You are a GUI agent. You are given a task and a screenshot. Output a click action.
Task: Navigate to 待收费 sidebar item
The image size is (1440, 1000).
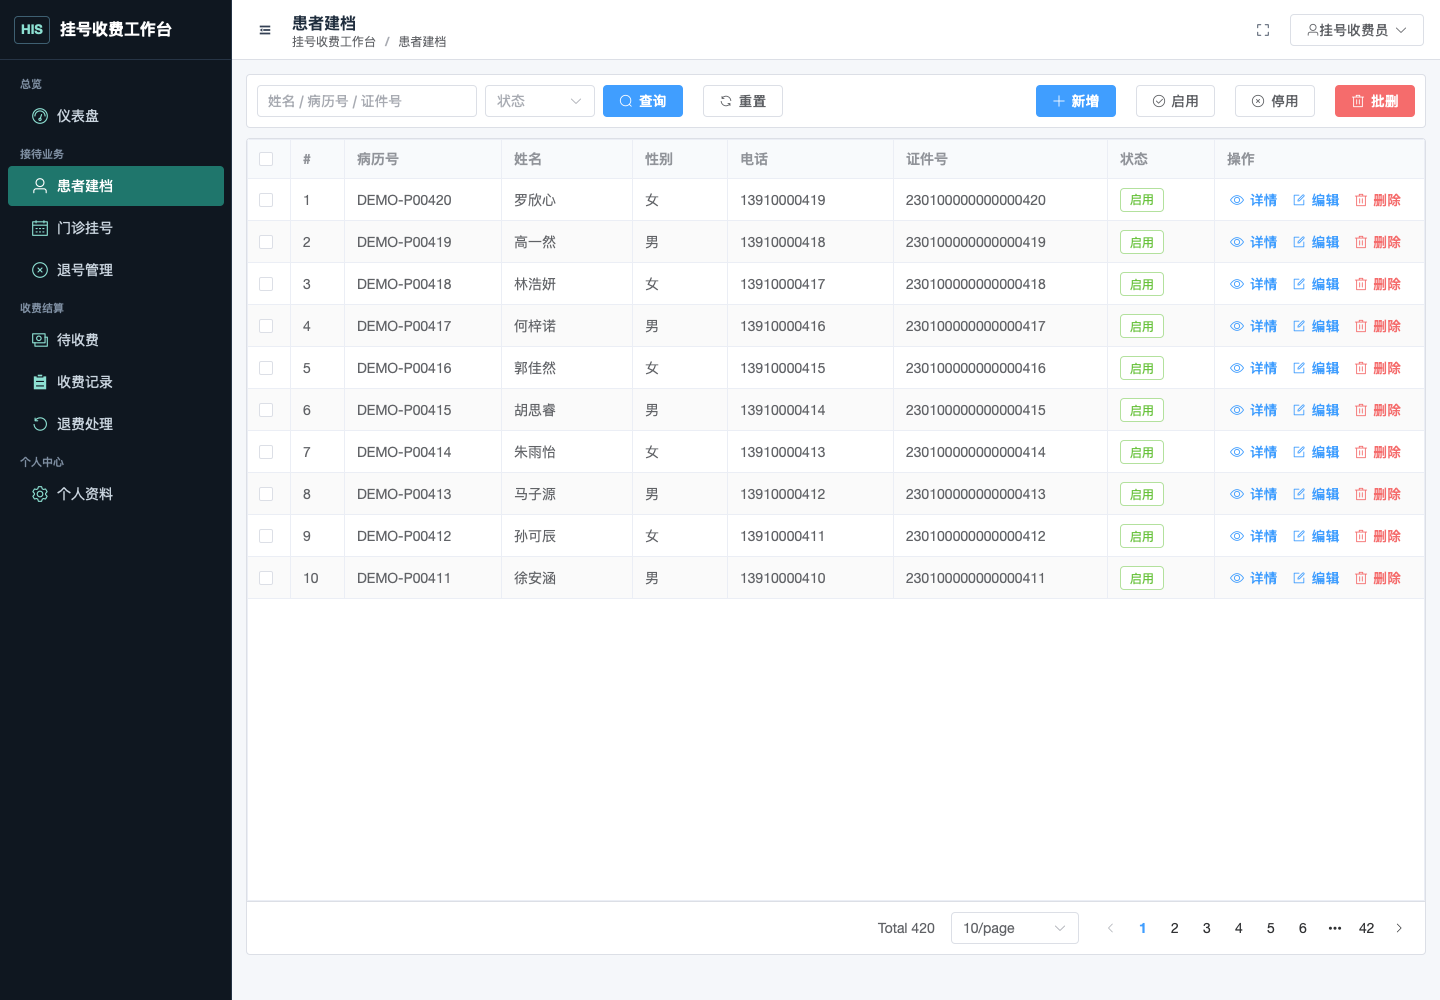116,340
